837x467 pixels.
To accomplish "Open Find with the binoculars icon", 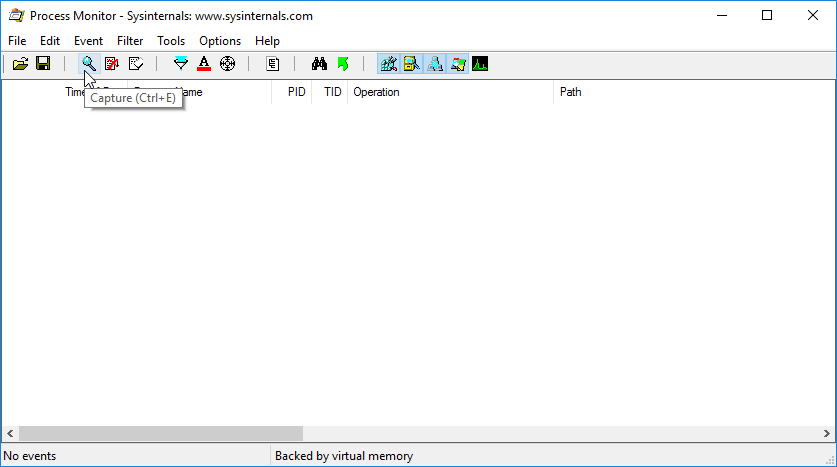I will [x=319, y=64].
